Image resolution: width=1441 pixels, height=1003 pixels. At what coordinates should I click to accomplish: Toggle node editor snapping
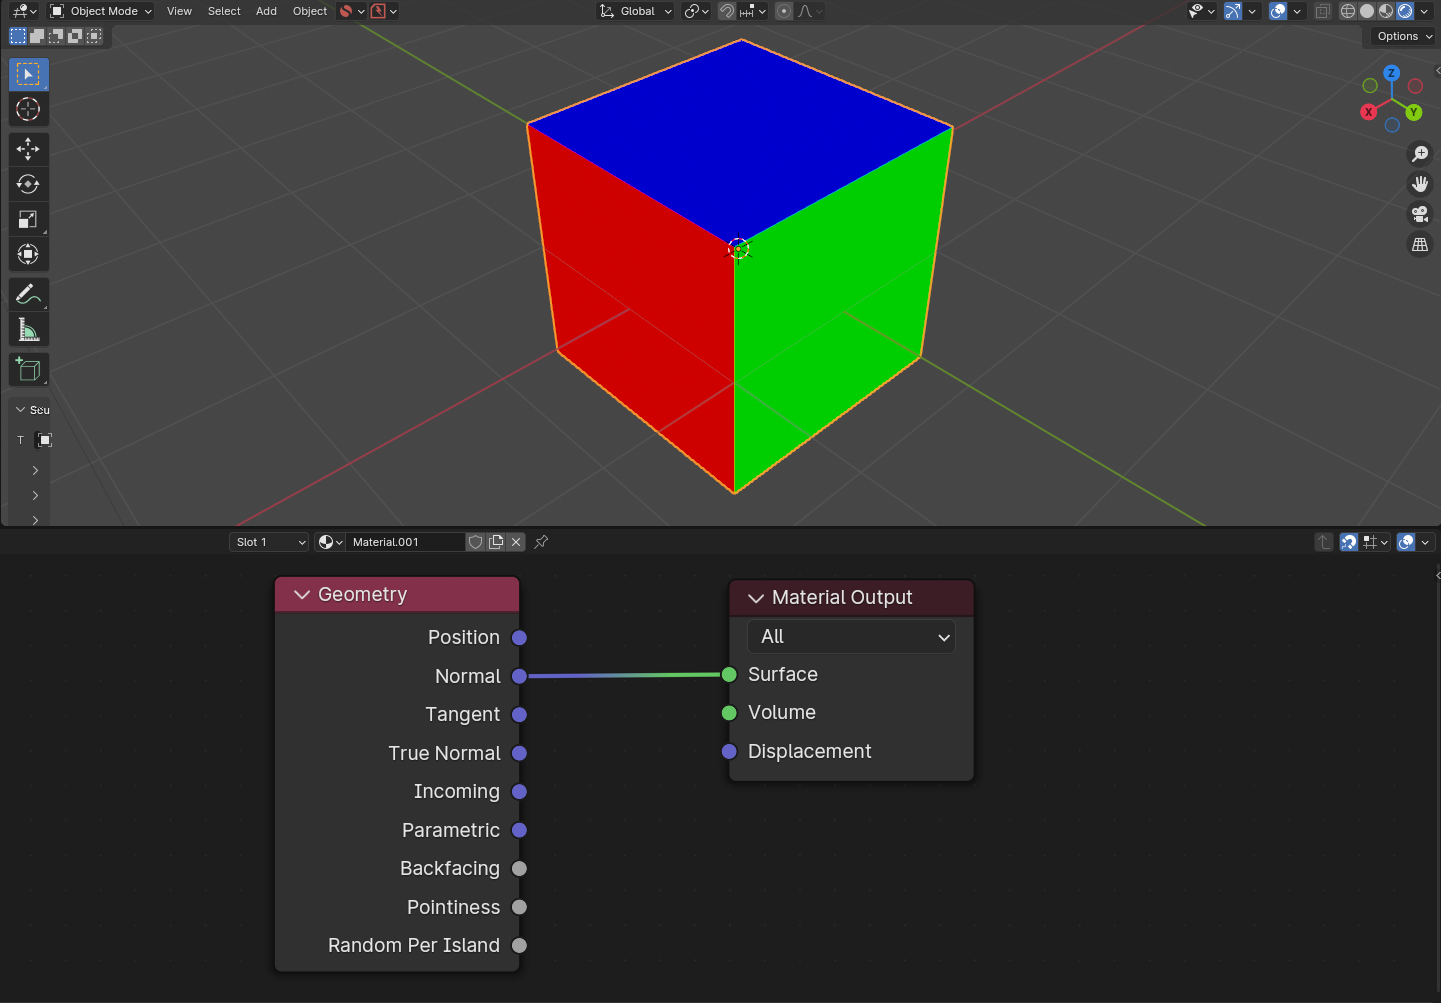pos(1349,542)
